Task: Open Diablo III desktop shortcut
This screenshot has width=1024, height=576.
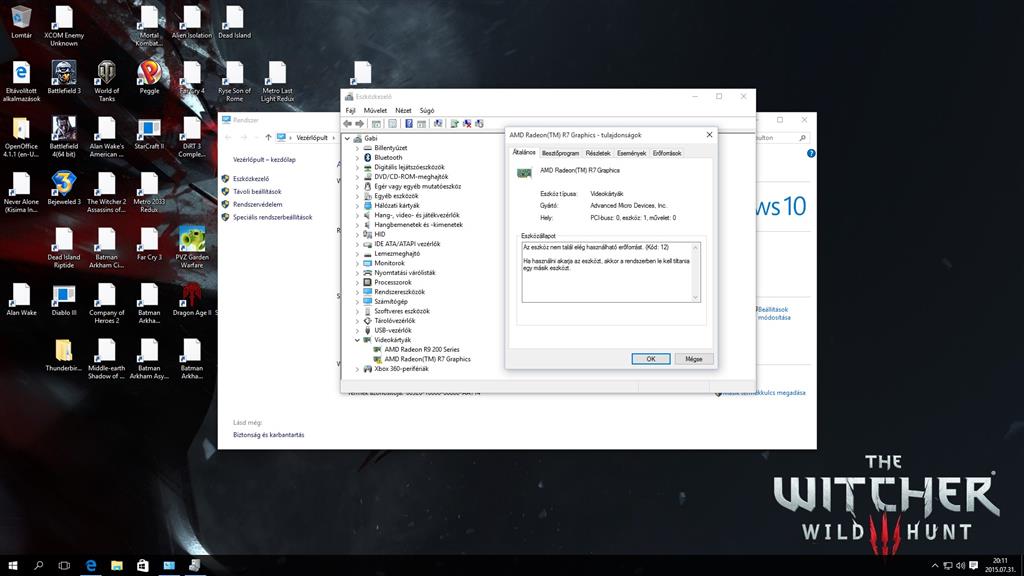Action: pos(64,300)
